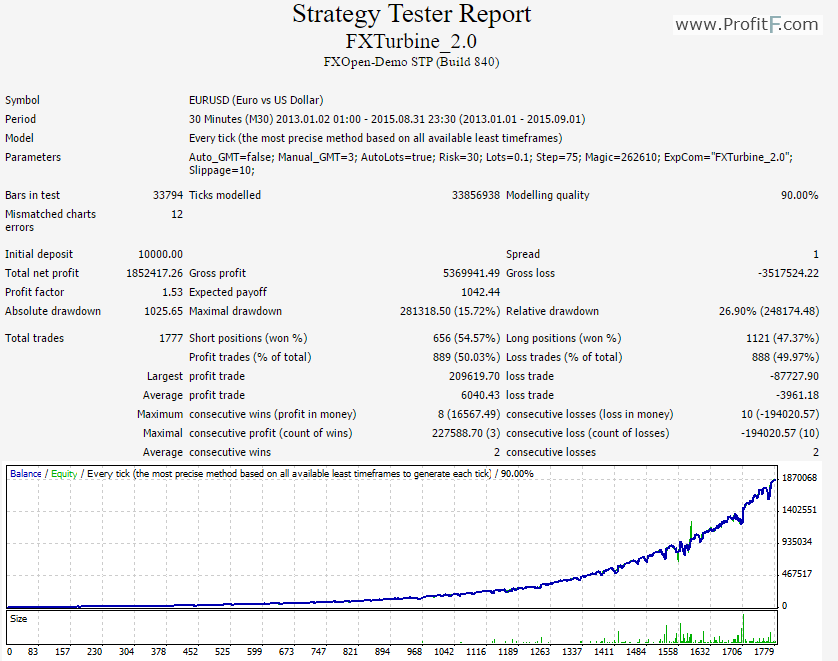
Task: Click the Balance legend label in chart
Action: (26, 474)
